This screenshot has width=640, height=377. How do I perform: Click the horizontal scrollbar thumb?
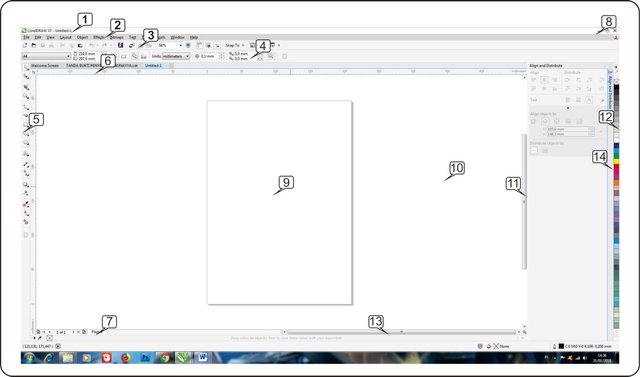tap(402, 332)
